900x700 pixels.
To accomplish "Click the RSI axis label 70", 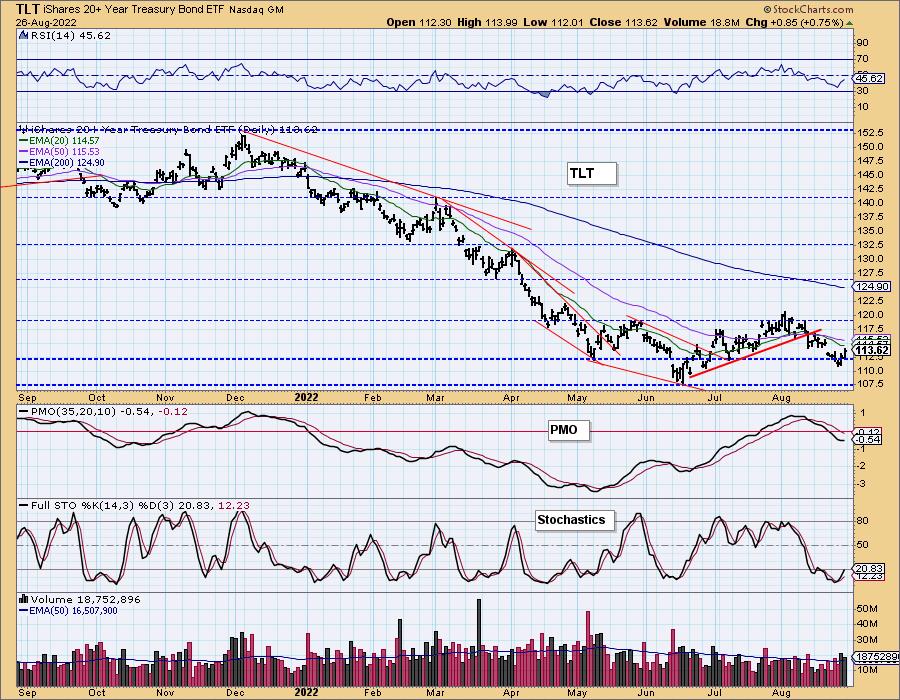I will click(x=862, y=59).
